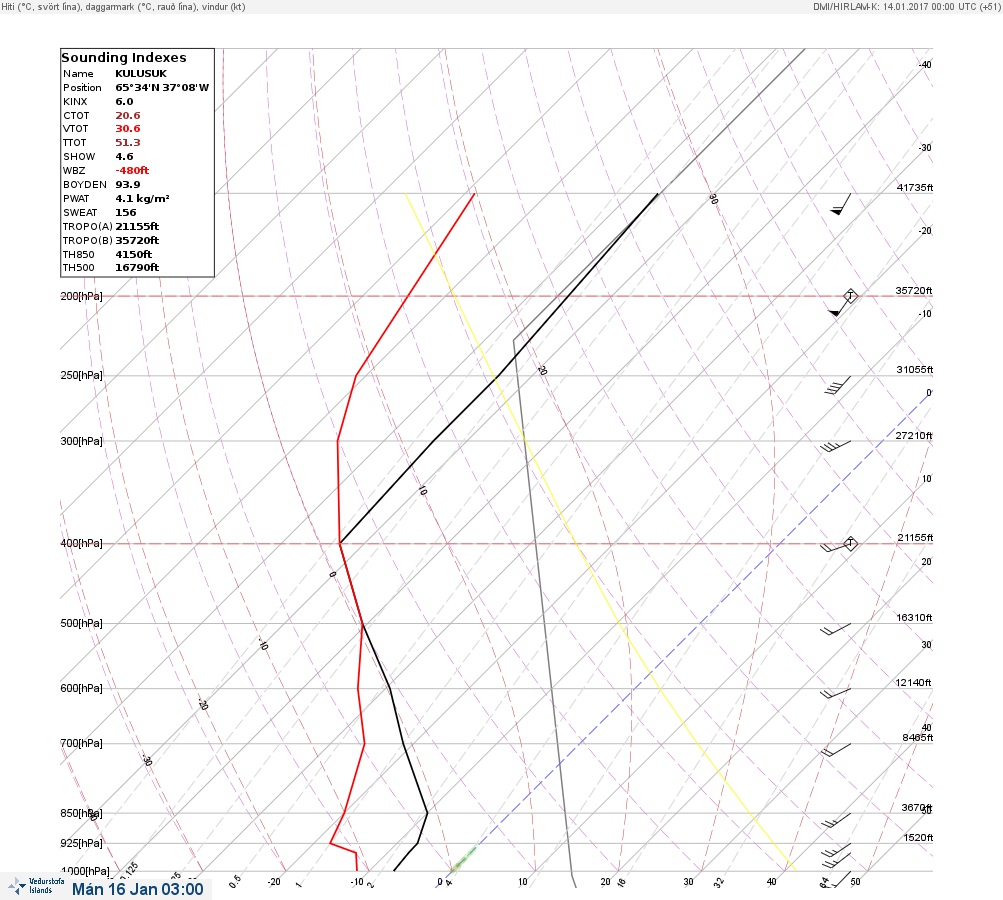Click the TH850 value 4150ft
Viewport: 1003px width, 900px height.
[x=133, y=255]
